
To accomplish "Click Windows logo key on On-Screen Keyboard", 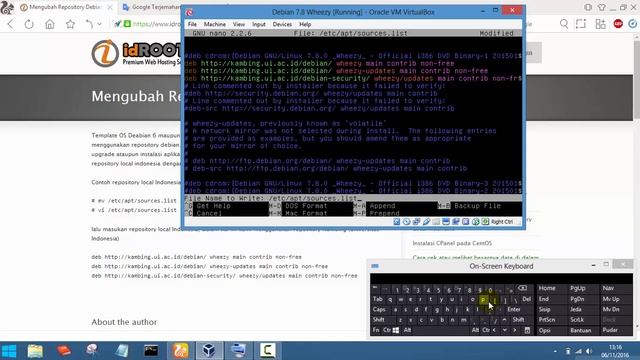I will 396,330.
